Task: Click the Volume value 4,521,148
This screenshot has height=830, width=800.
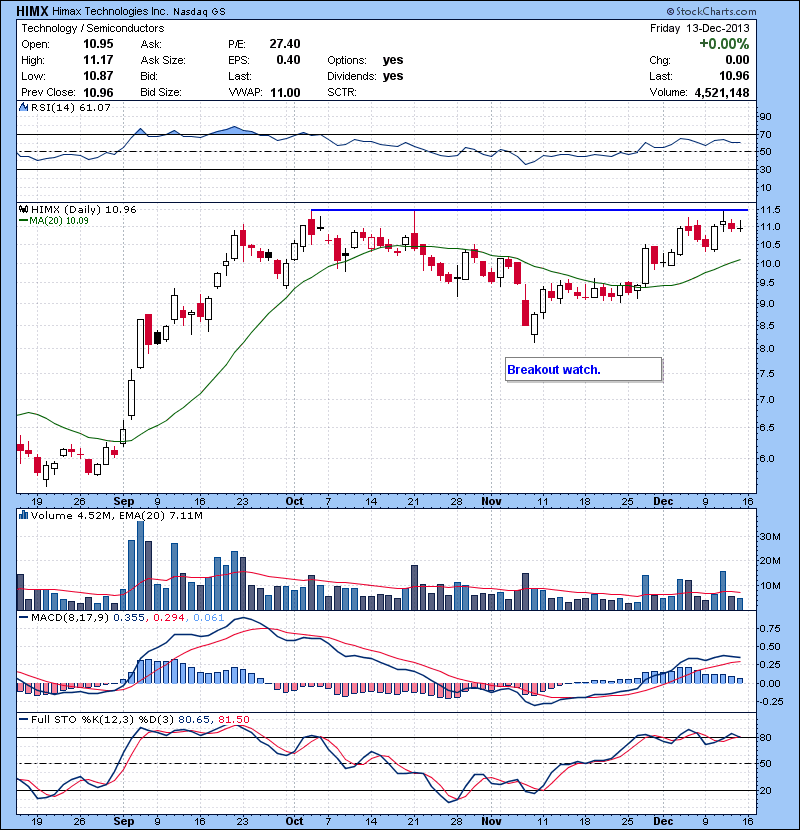Action: point(722,93)
